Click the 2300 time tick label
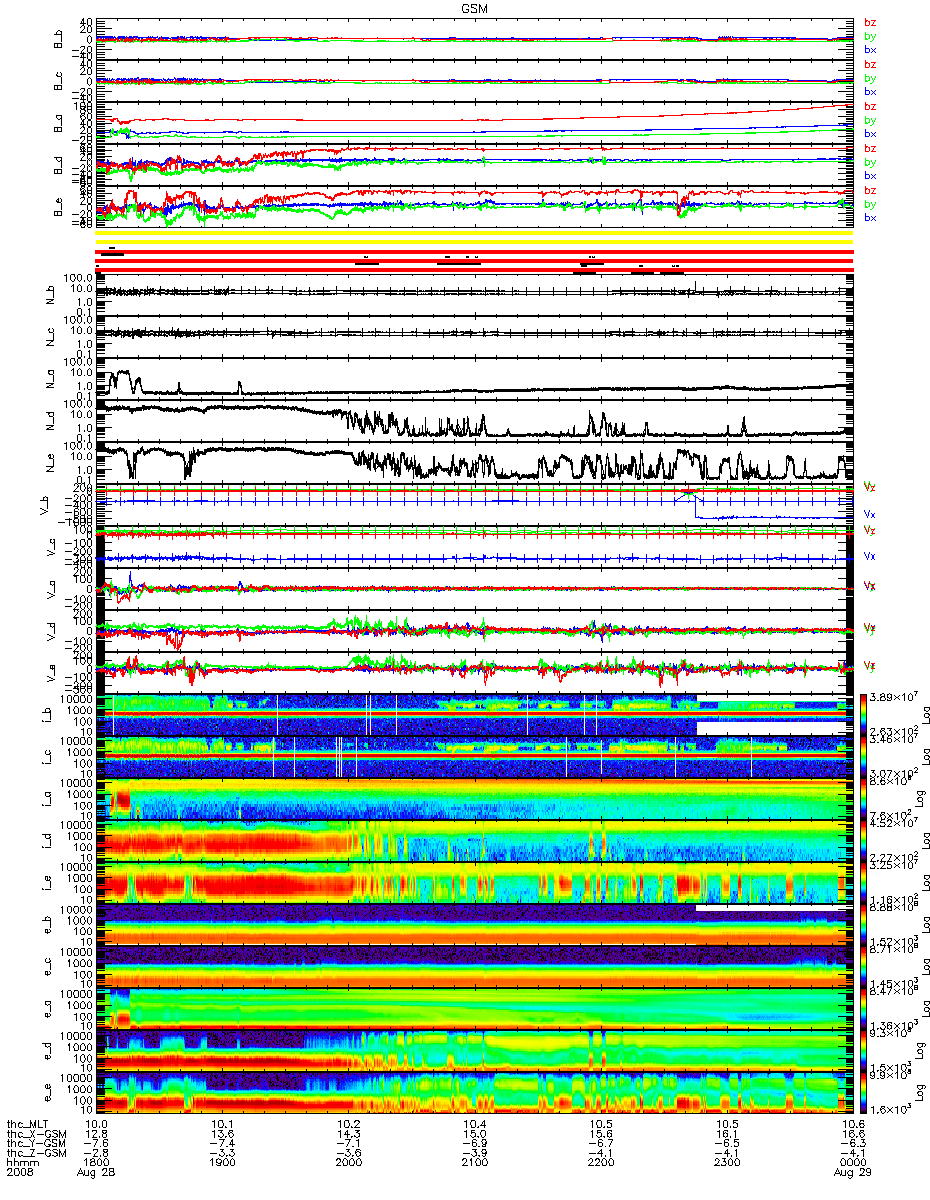The image size is (930, 1200). click(x=725, y=1162)
